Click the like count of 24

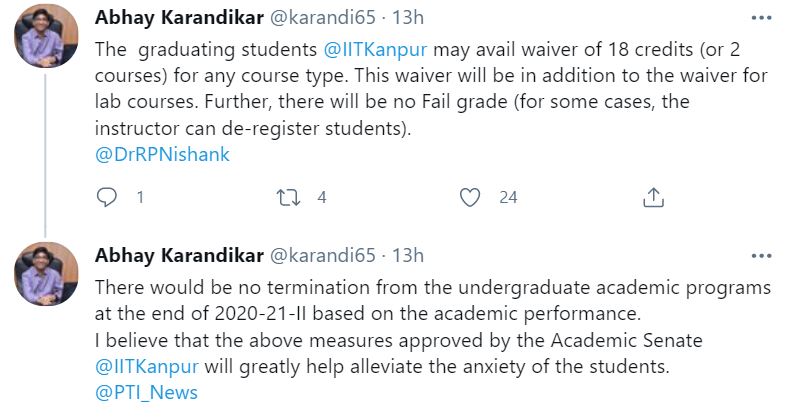pyautogui.click(x=508, y=197)
